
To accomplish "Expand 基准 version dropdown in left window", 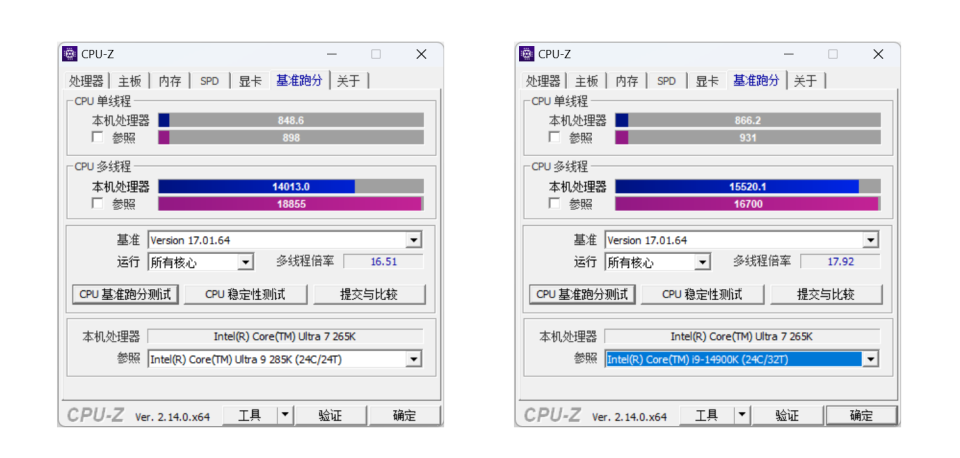I will tap(414, 240).
